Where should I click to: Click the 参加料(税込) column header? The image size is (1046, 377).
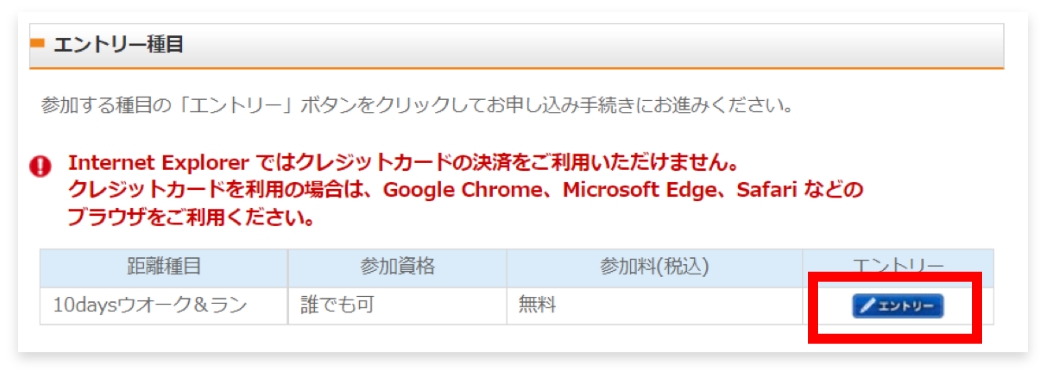[654, 267]
